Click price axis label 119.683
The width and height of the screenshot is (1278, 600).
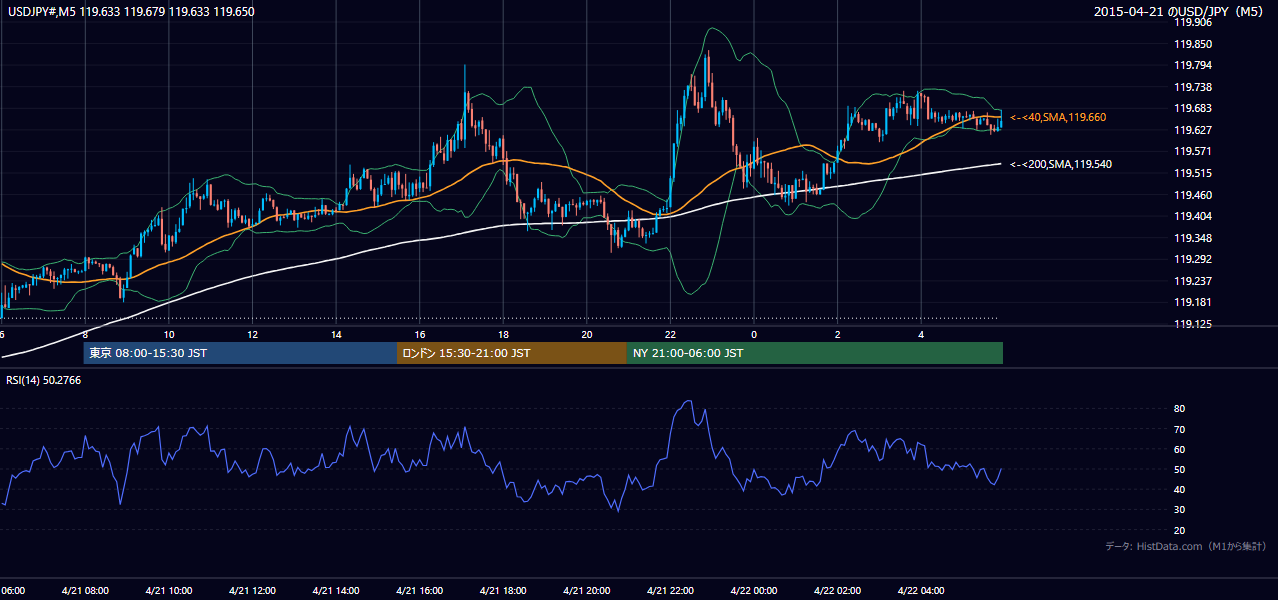point(1193,108)
